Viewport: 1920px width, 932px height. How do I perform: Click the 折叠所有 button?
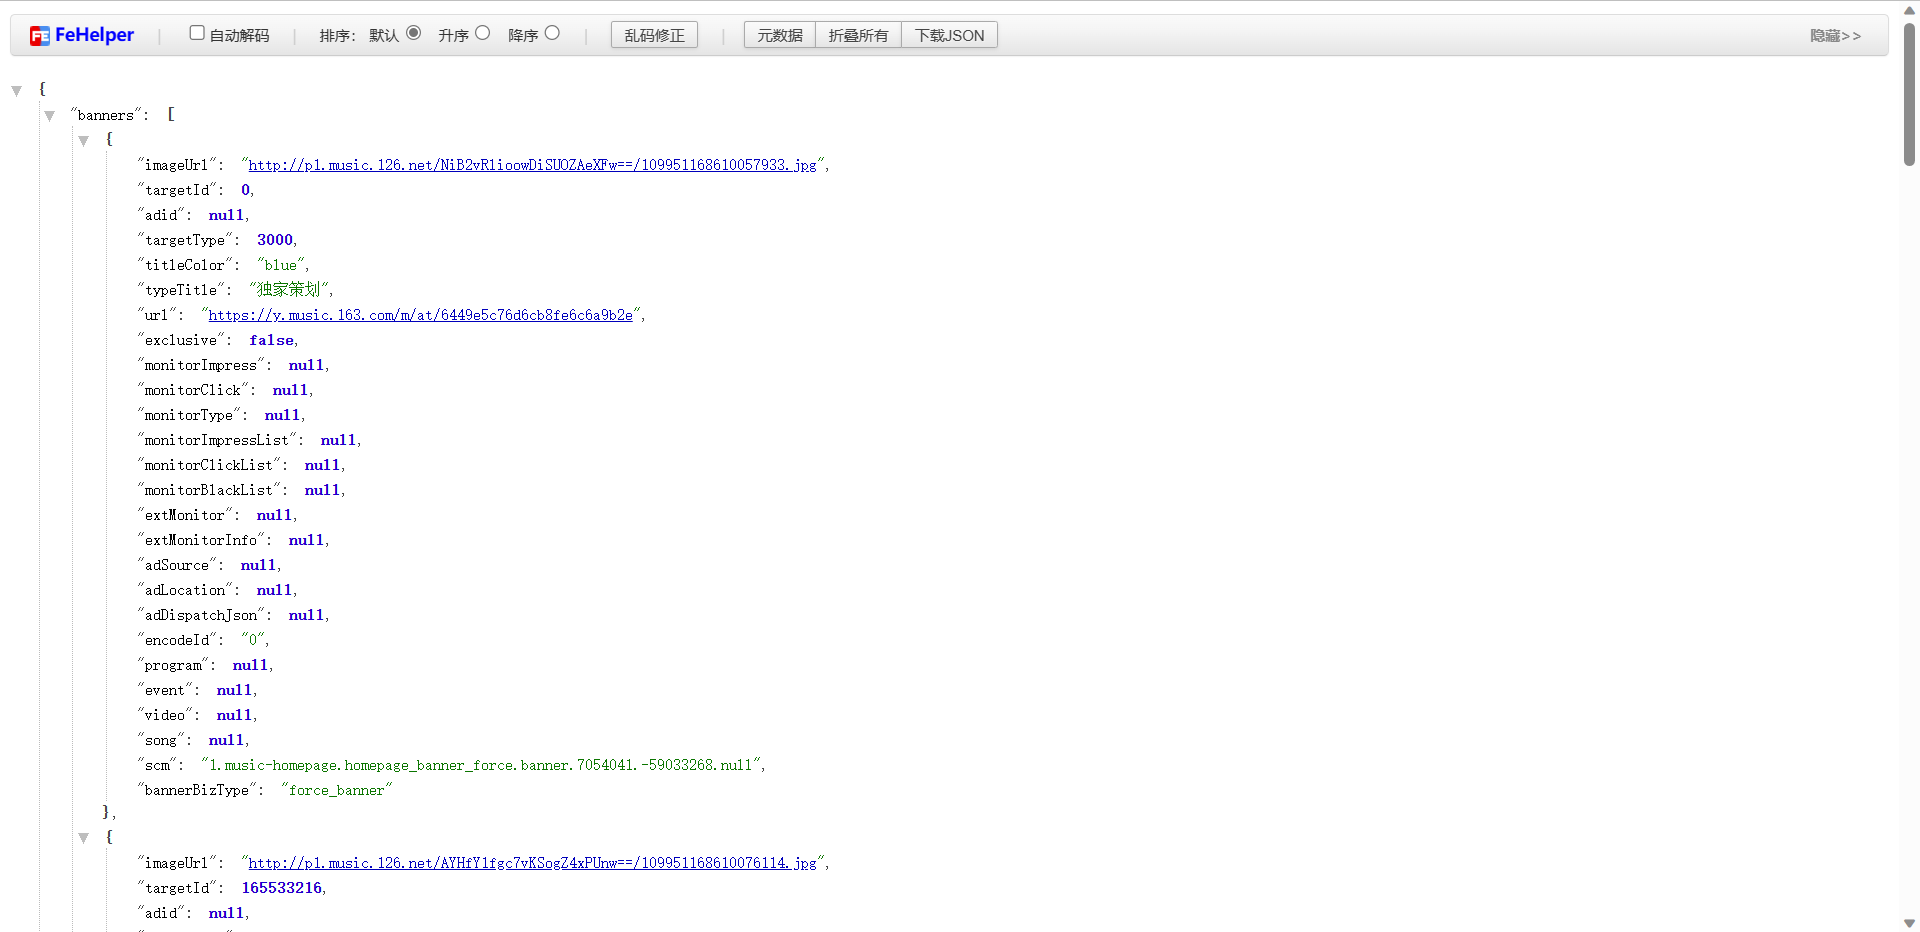tap(858, 35)
